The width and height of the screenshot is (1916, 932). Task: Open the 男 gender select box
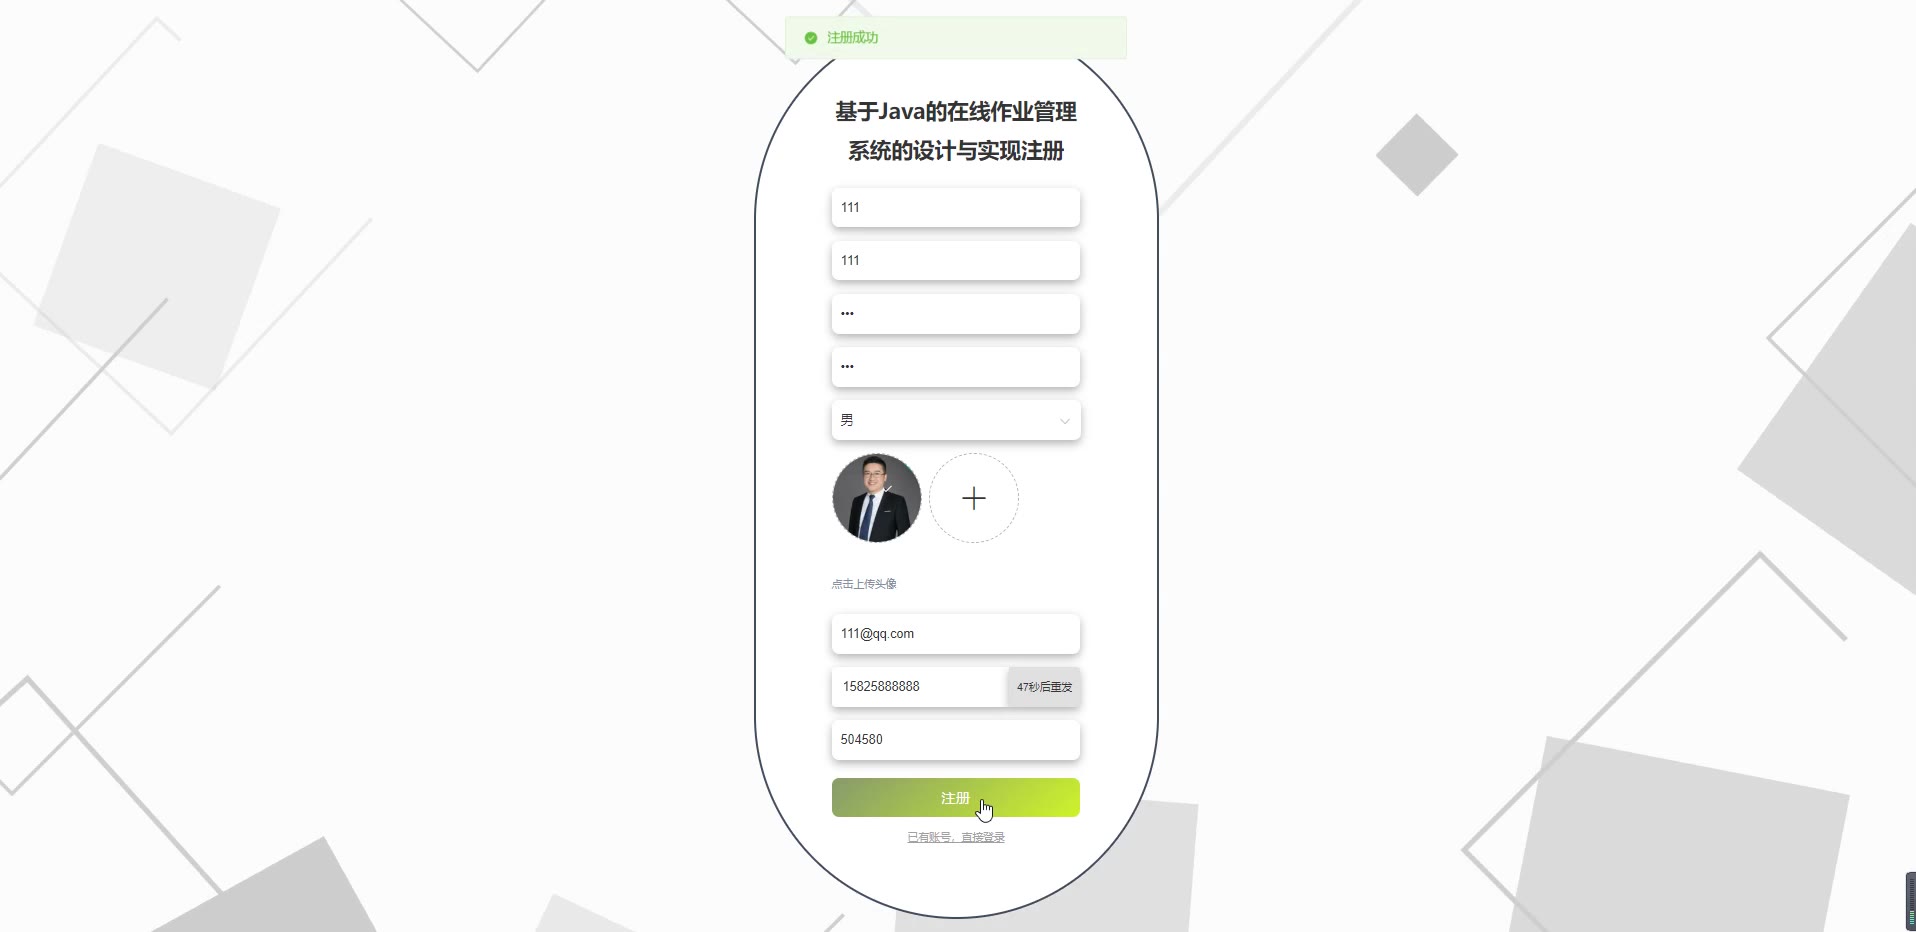pos(956,420)
